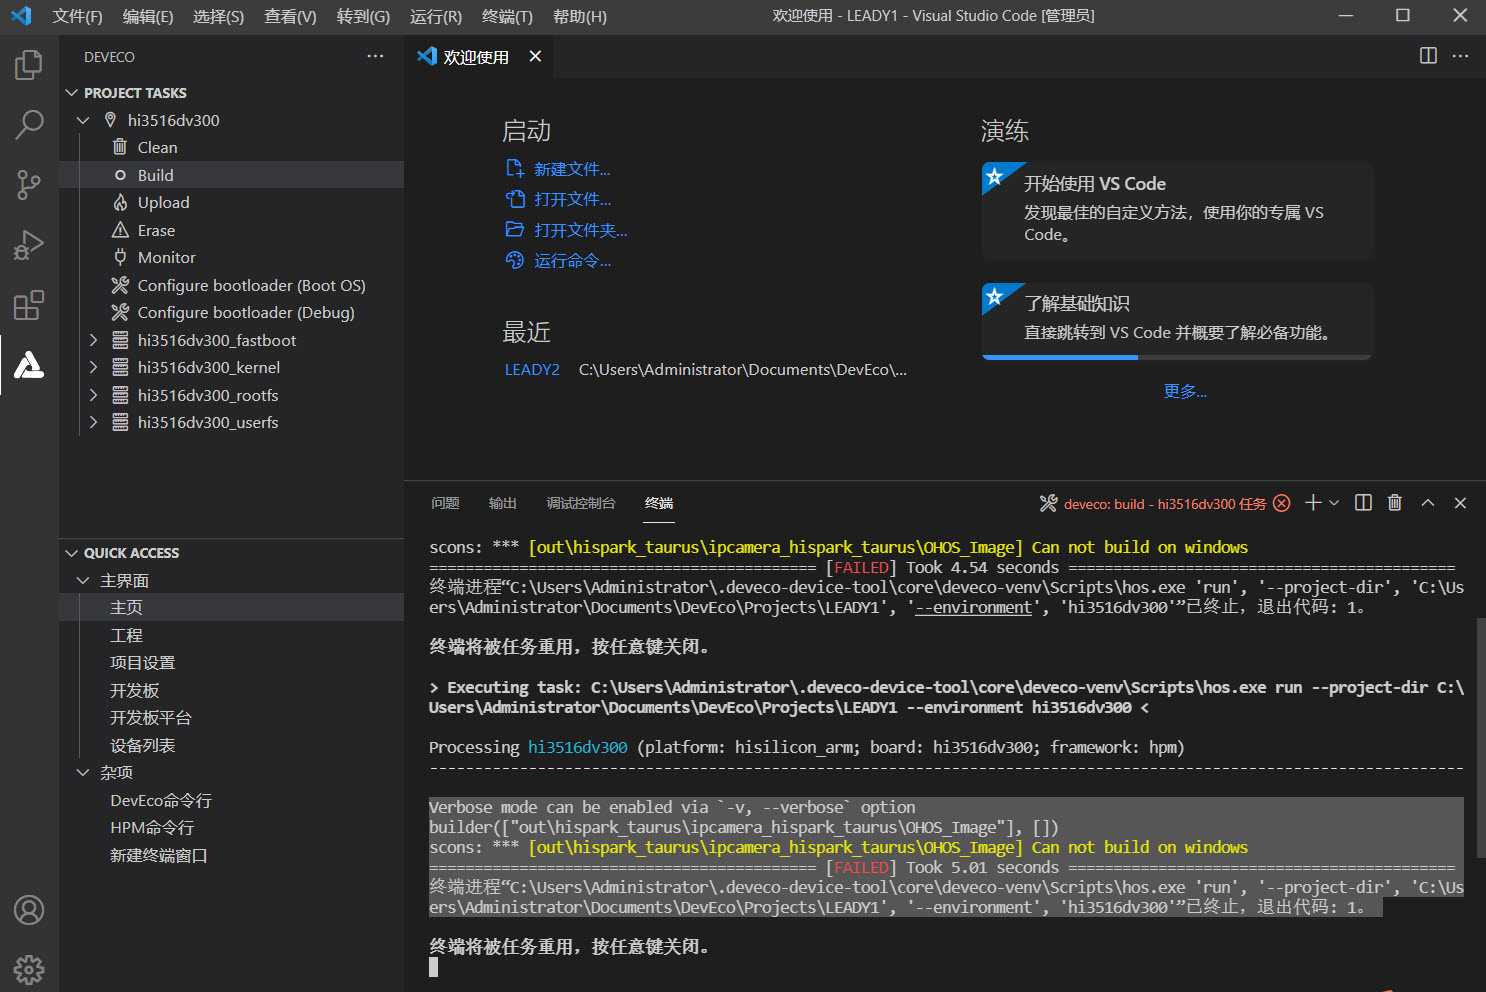Expand hi3516dv300_rootfs node
The height and width of the screenshot is (992, 1486).
click(93, 395)
